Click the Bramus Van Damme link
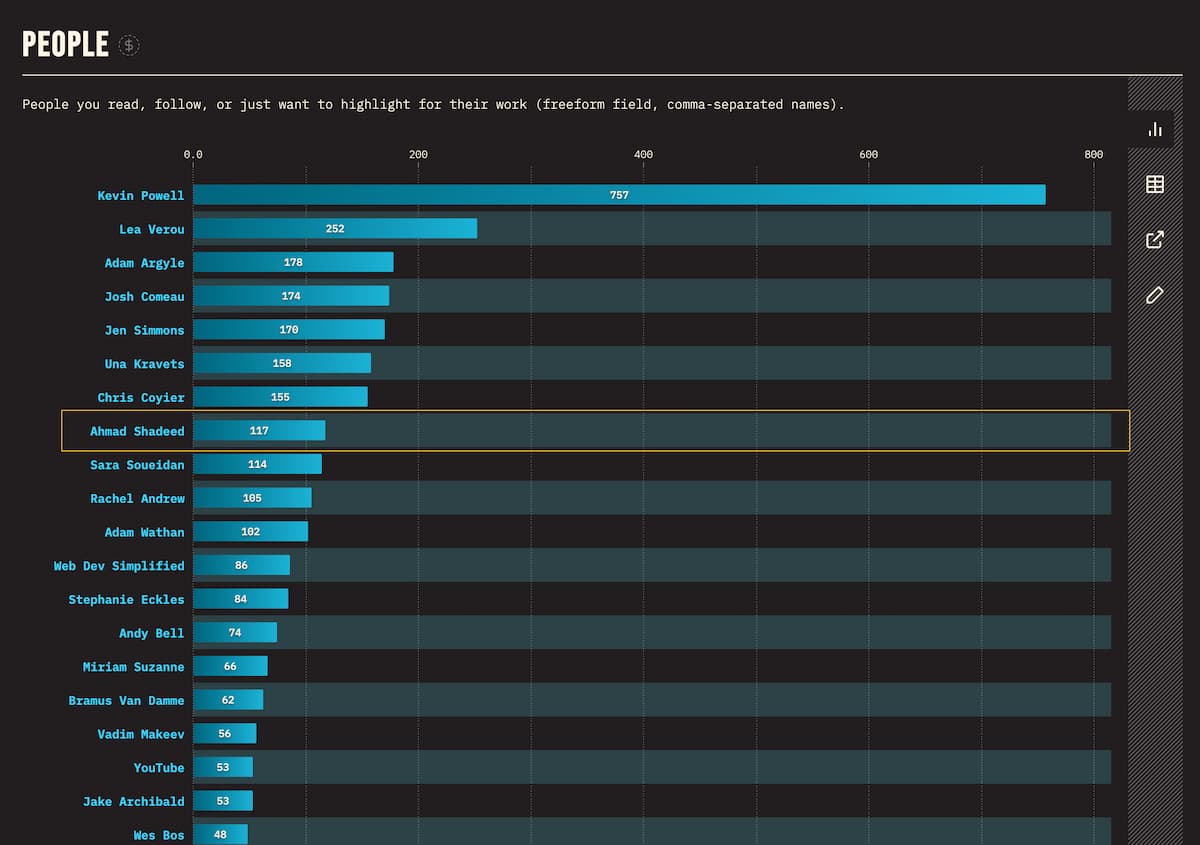Image resolution: width=1200 pixels, height=845 pixels. coord(126,701)
